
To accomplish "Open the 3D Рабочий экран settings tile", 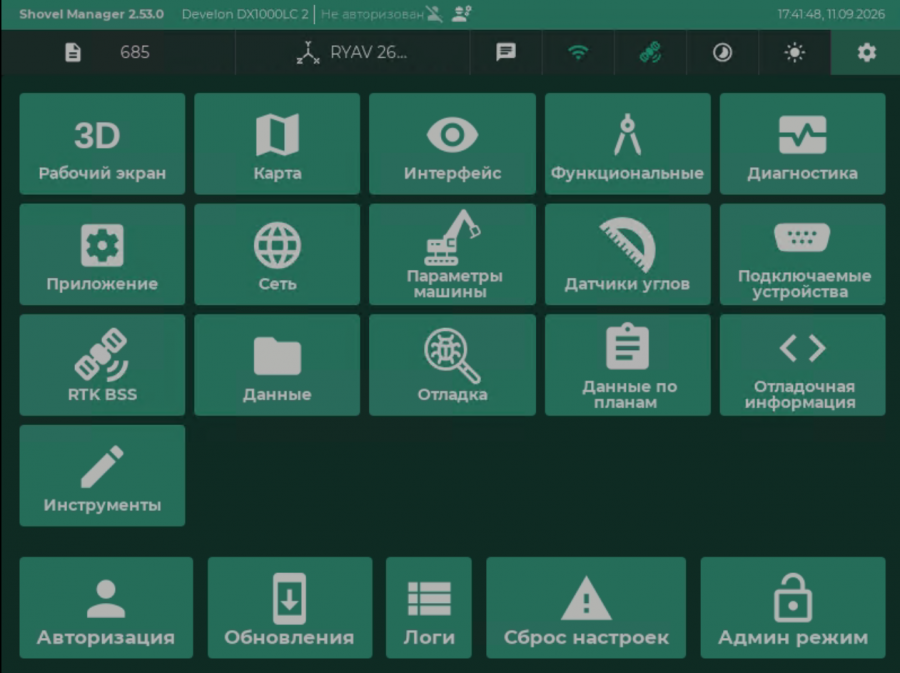I will [x=102, y=143].
